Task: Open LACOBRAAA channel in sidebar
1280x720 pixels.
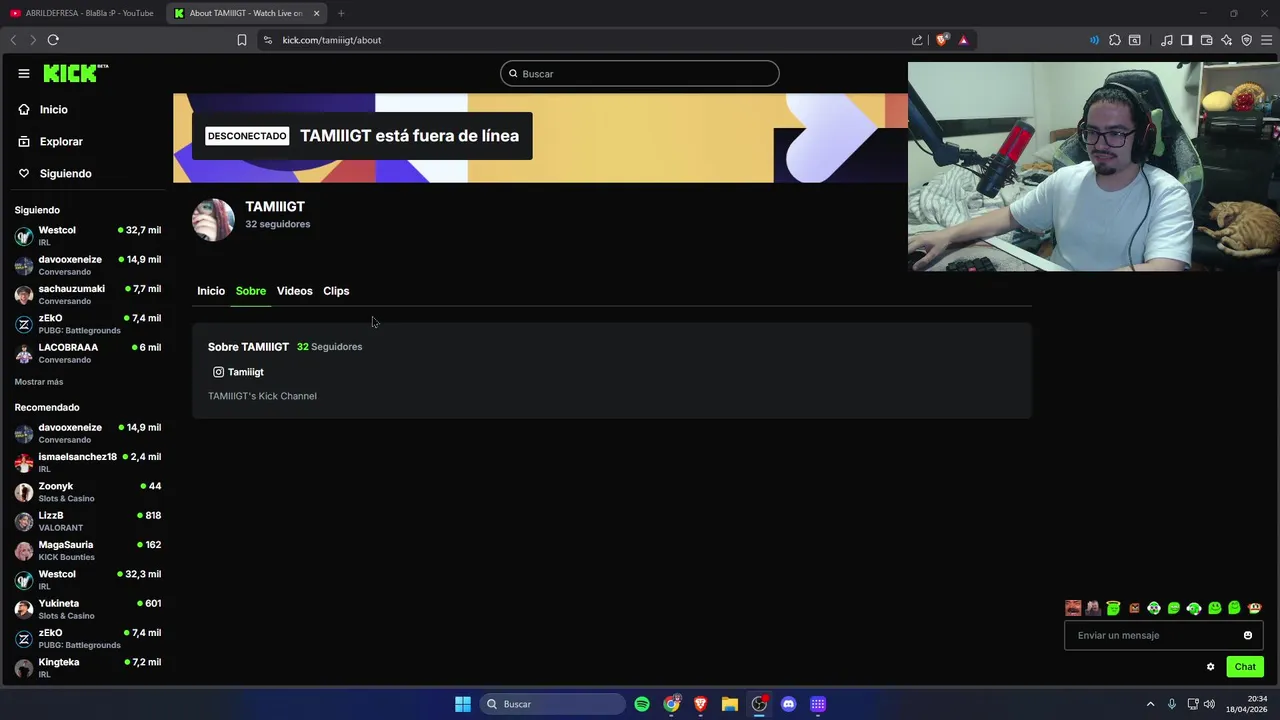Action: pyautogui.click(x=88, y=353)
